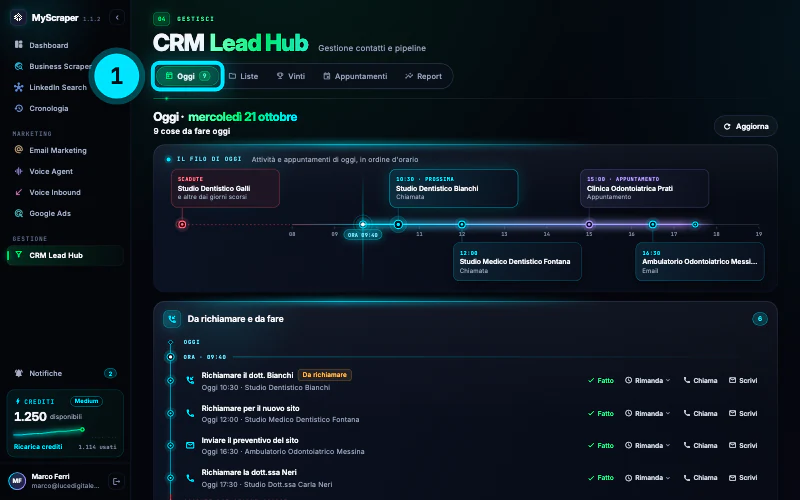Click Chiama for Inviare il preventivo del sito
The width and height of the screenshot is (800, 500).
tap(700, 445)
